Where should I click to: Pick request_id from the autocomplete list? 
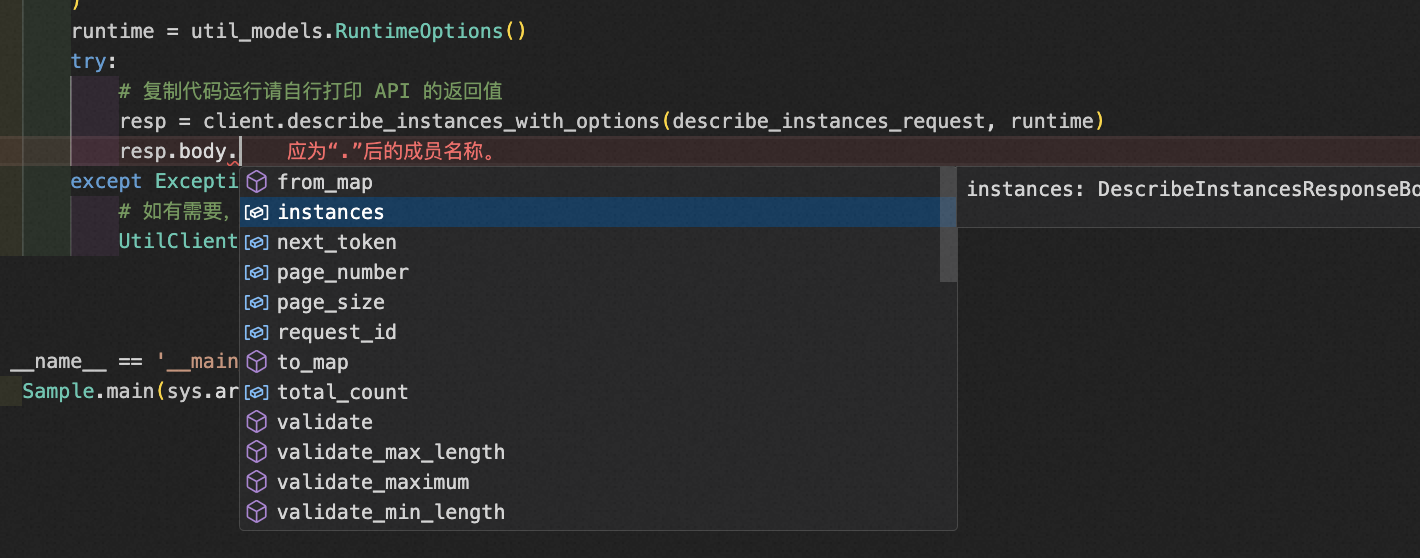[336, 332]
